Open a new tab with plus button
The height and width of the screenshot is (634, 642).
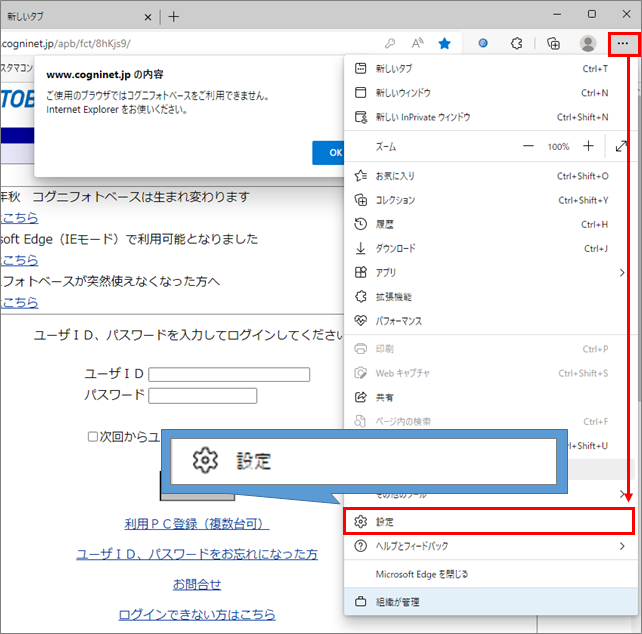174,17
